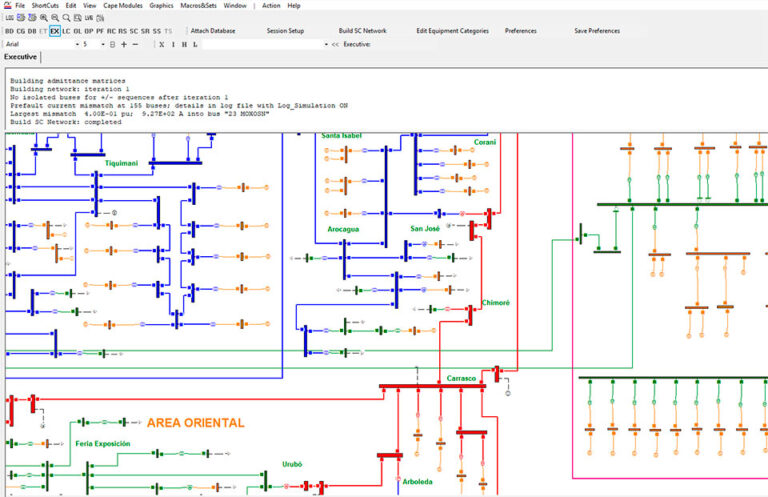The height and width of the screenshot is (497, 768).
Task: Click Attach Database button
Action: tap(213, 30)
